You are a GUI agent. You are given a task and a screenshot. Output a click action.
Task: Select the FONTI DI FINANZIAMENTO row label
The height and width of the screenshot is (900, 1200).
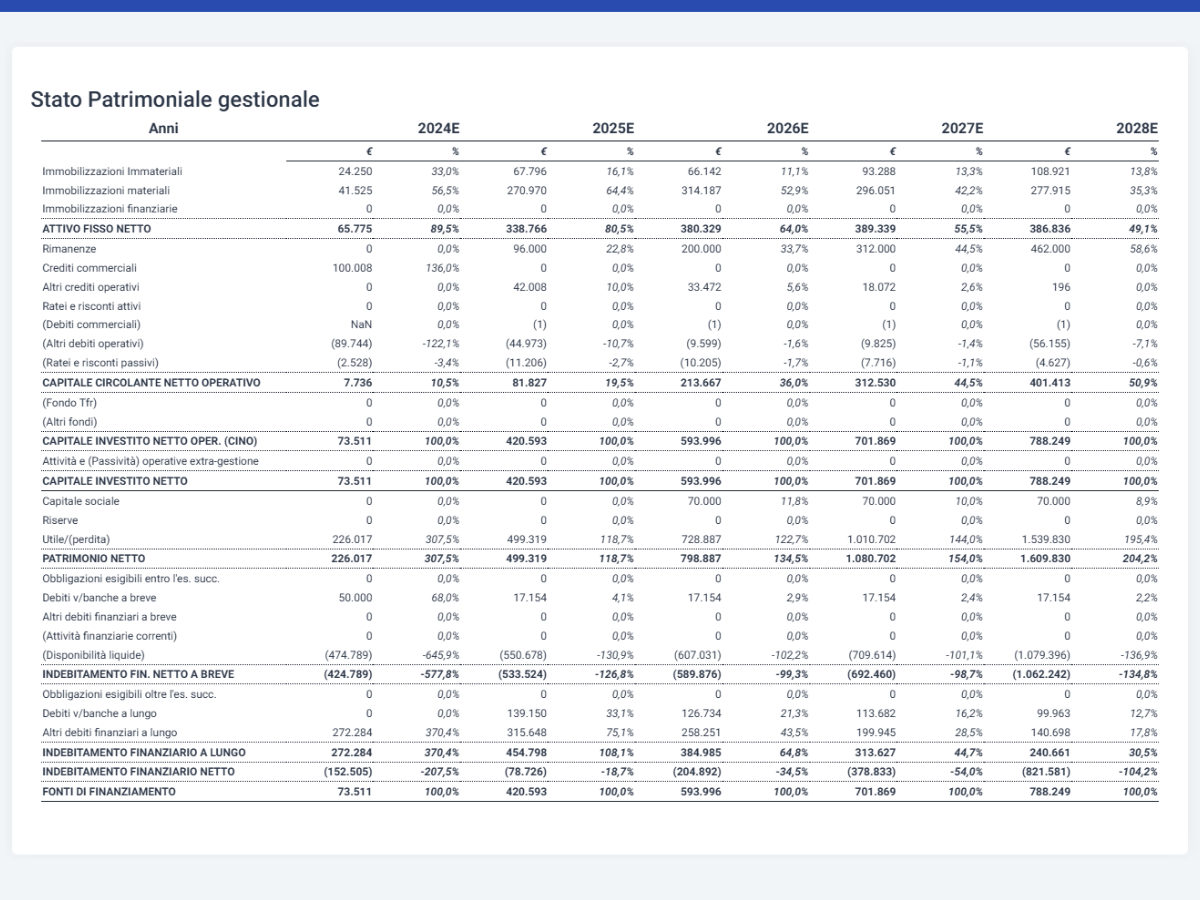(x=109, y=791)
